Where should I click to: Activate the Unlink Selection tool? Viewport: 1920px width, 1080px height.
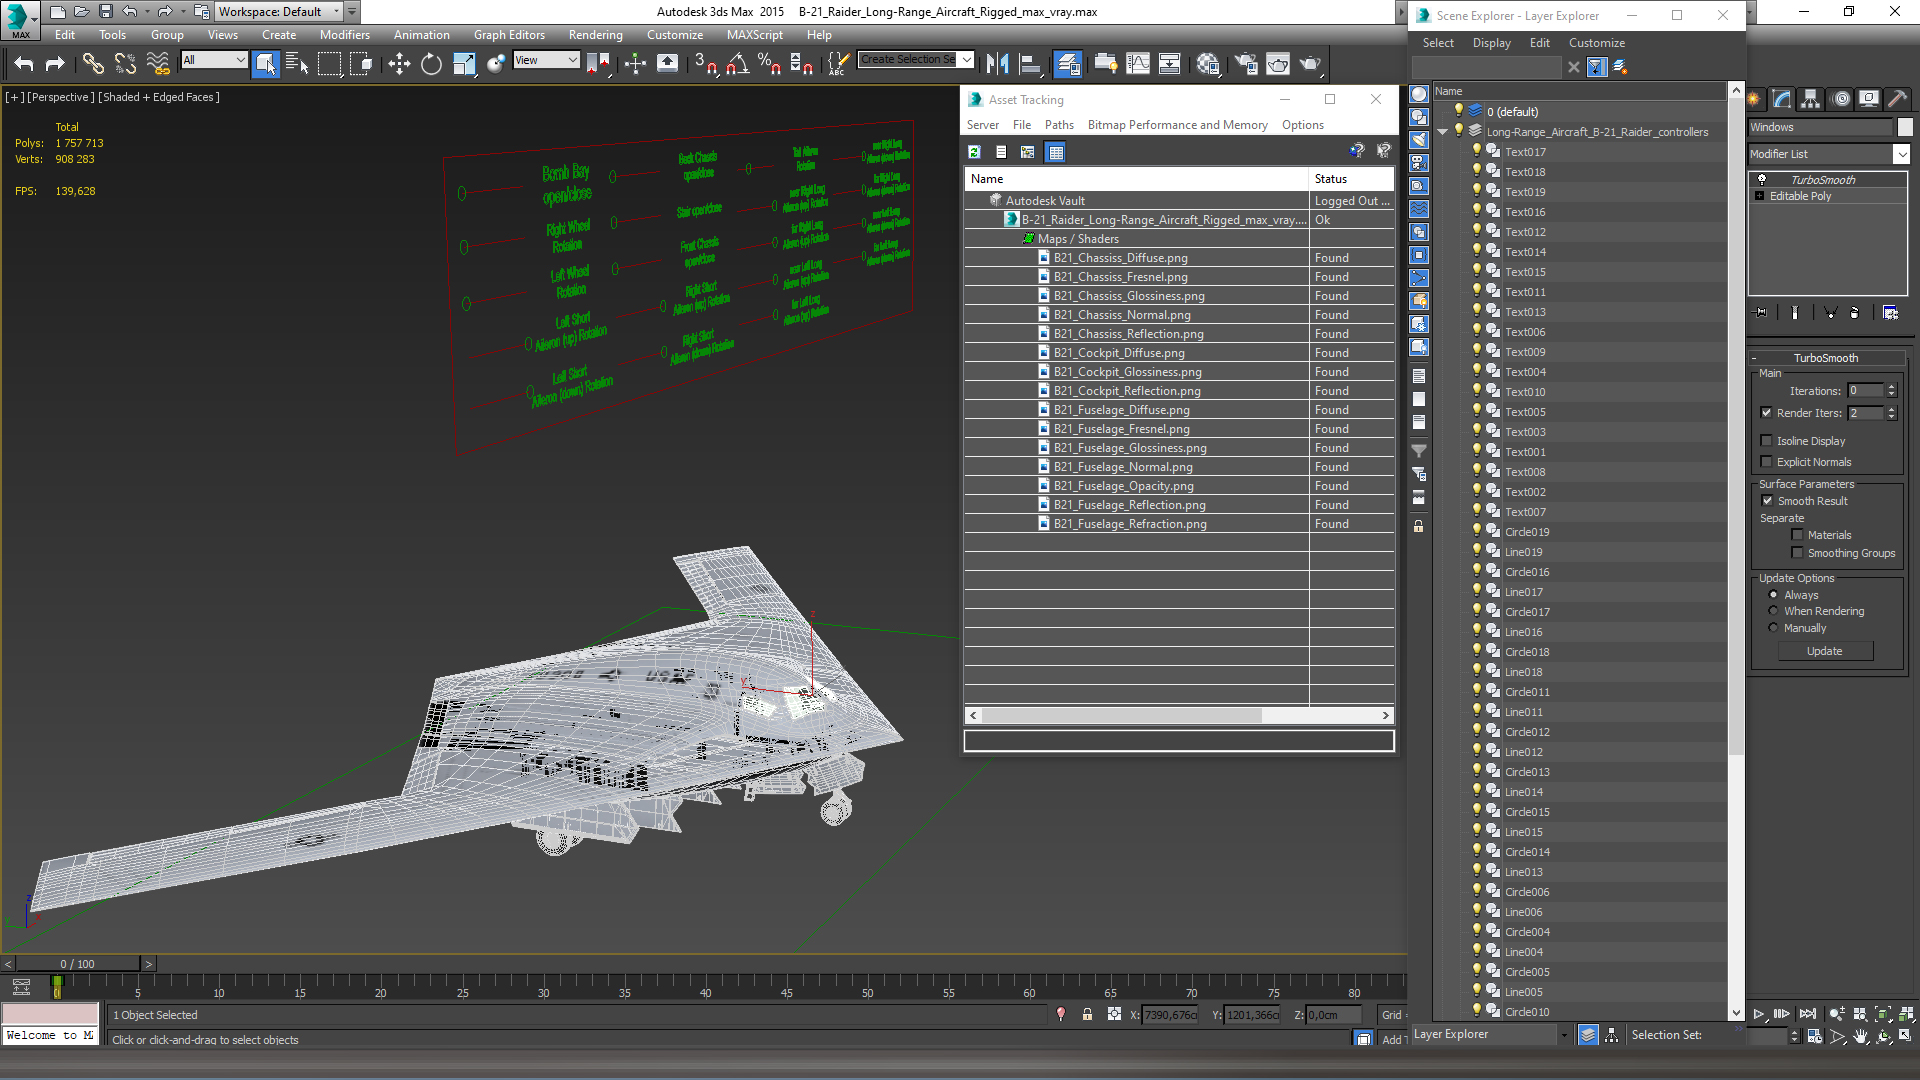pyautogui.click(x=125, y=64)
